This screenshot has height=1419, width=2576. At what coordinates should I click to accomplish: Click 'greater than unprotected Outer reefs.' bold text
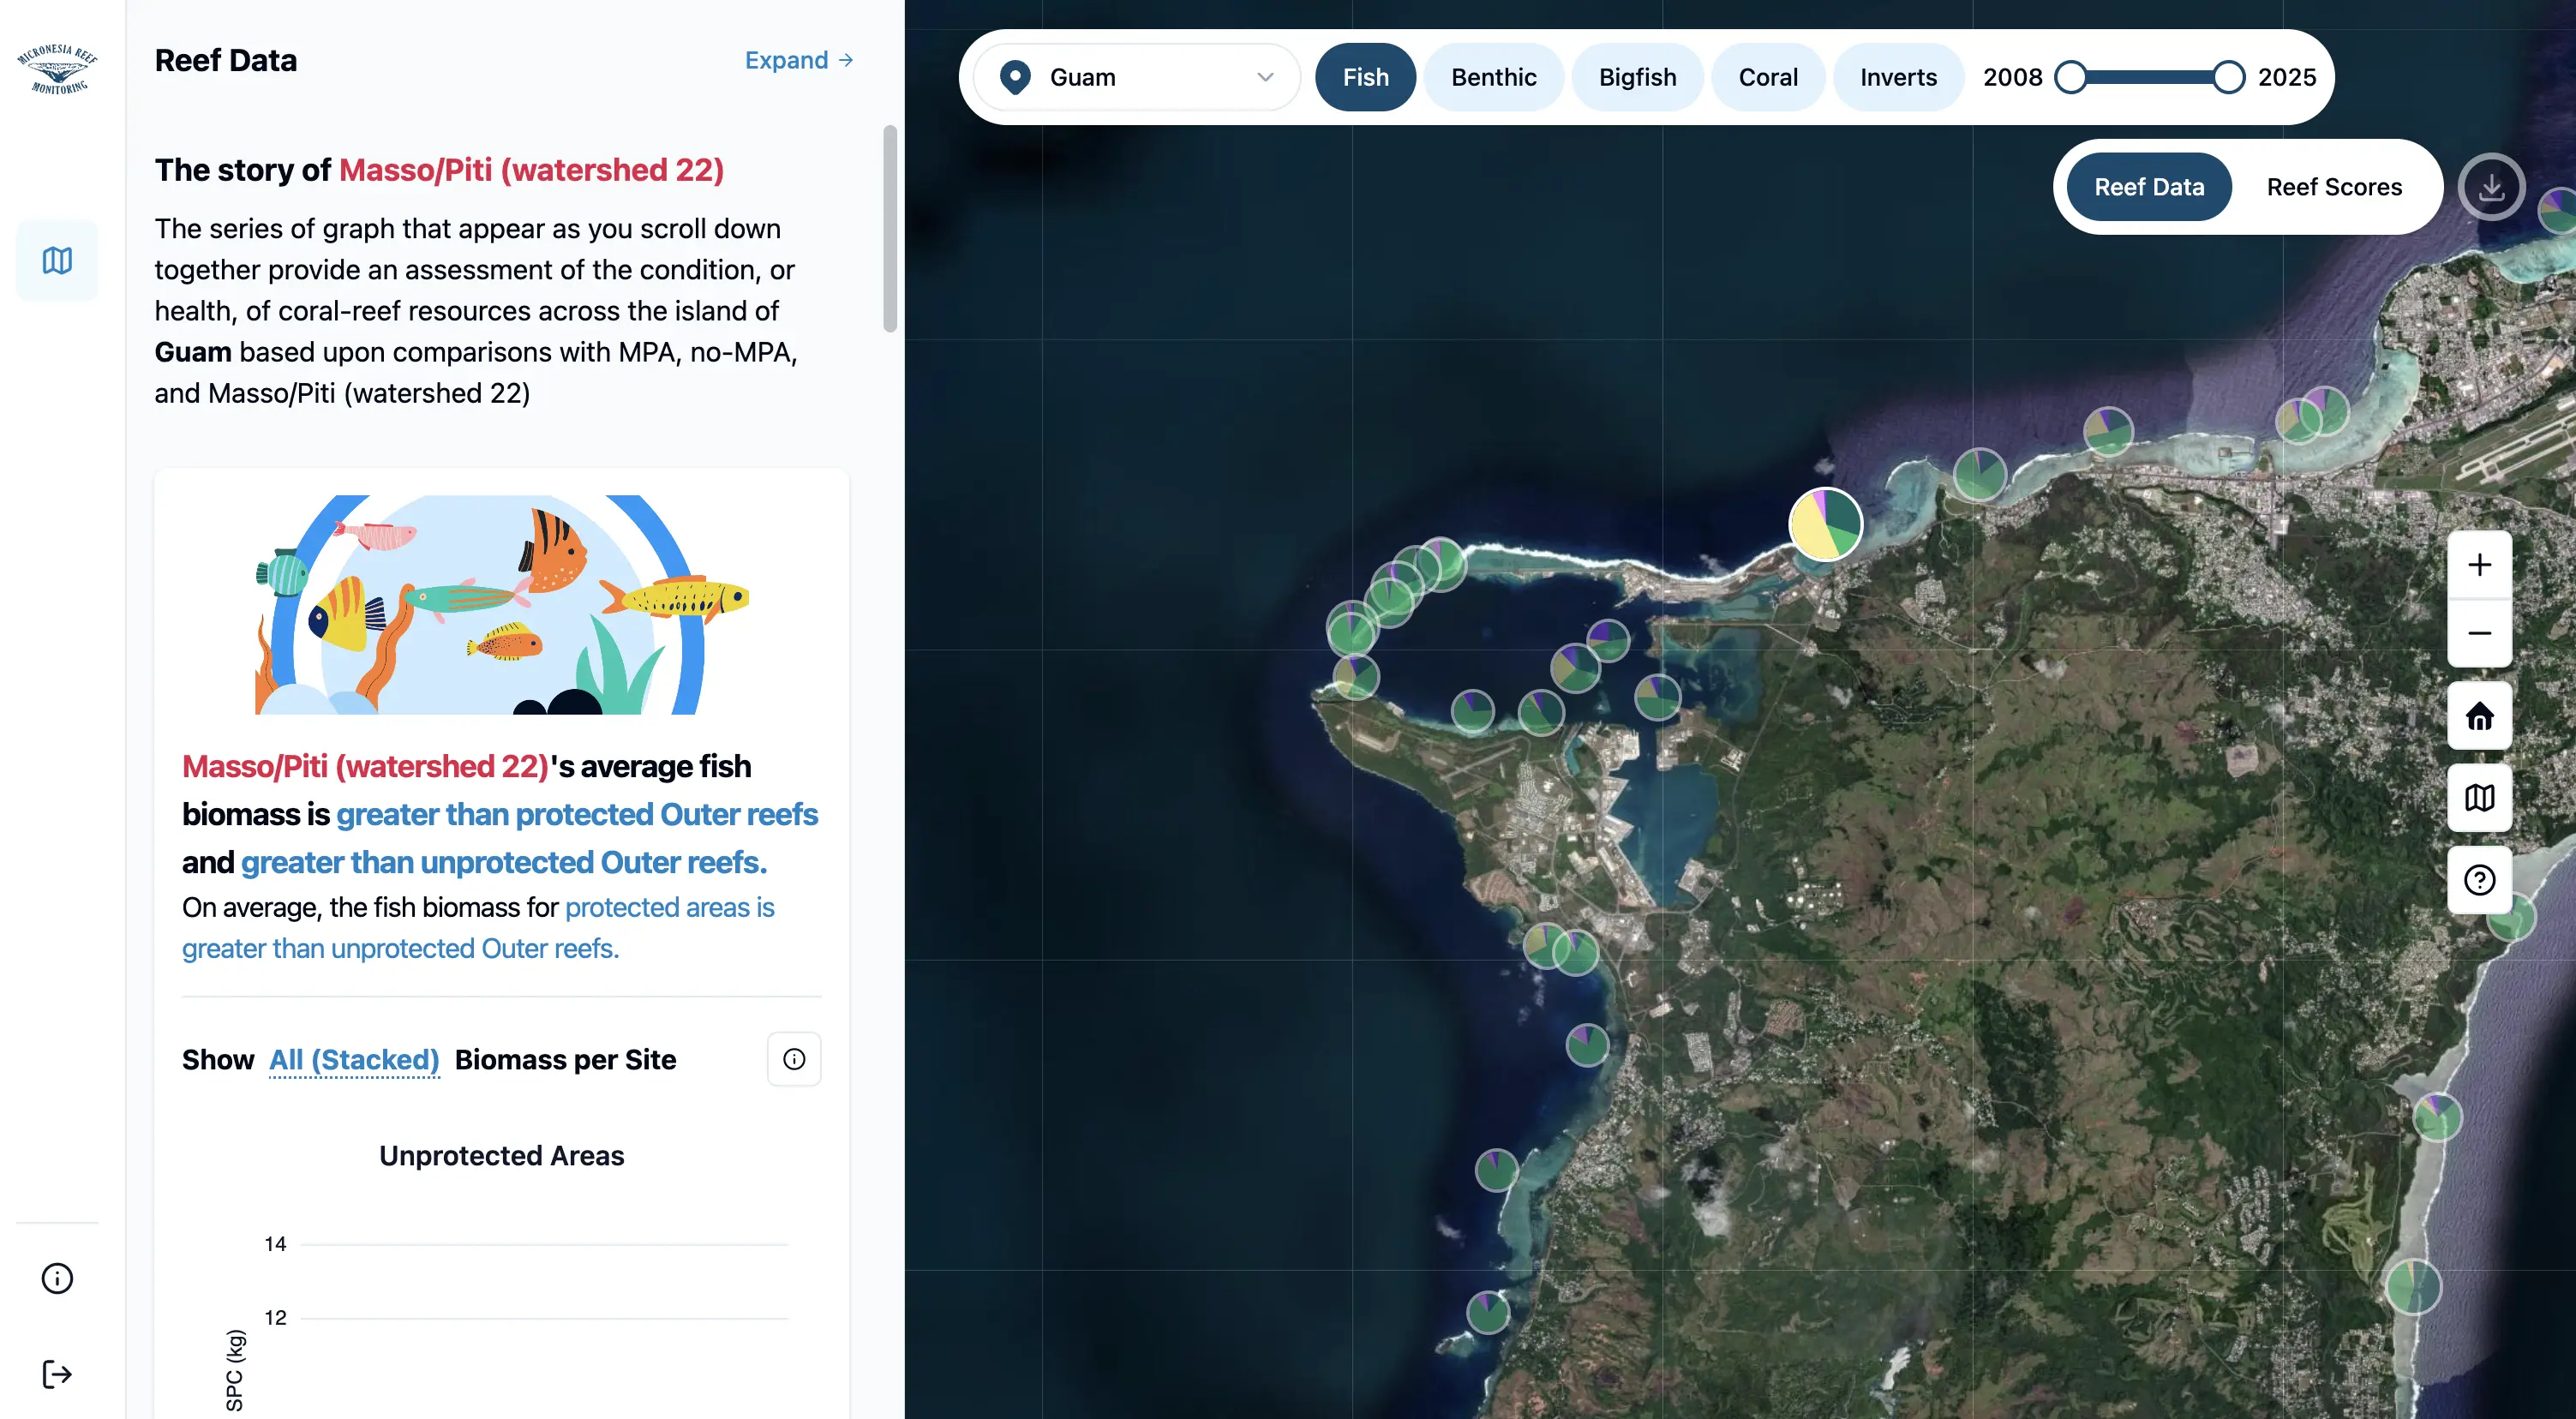click(x=504, y=862)
